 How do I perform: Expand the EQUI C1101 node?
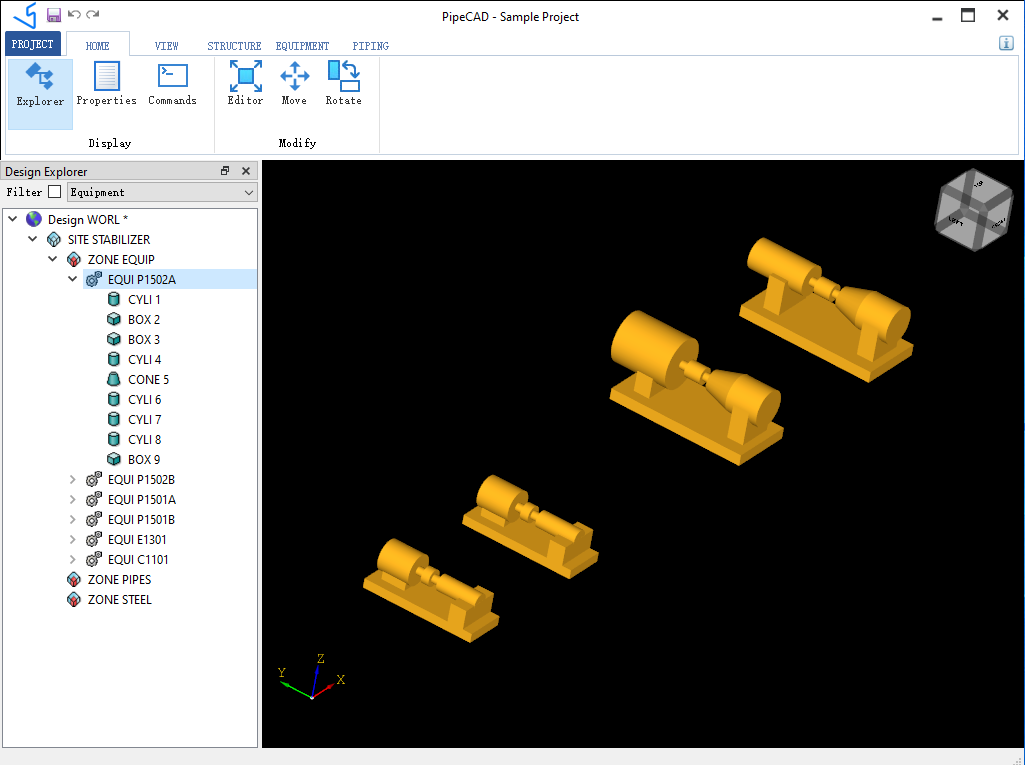(x=73, y=560)
